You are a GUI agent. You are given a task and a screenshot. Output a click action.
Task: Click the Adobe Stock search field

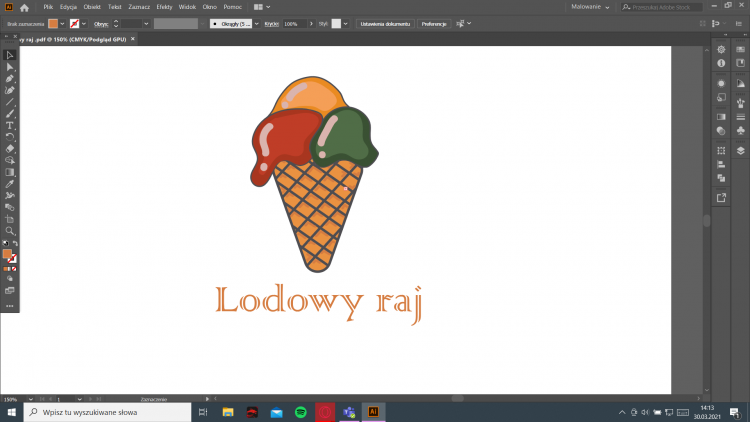680,7
